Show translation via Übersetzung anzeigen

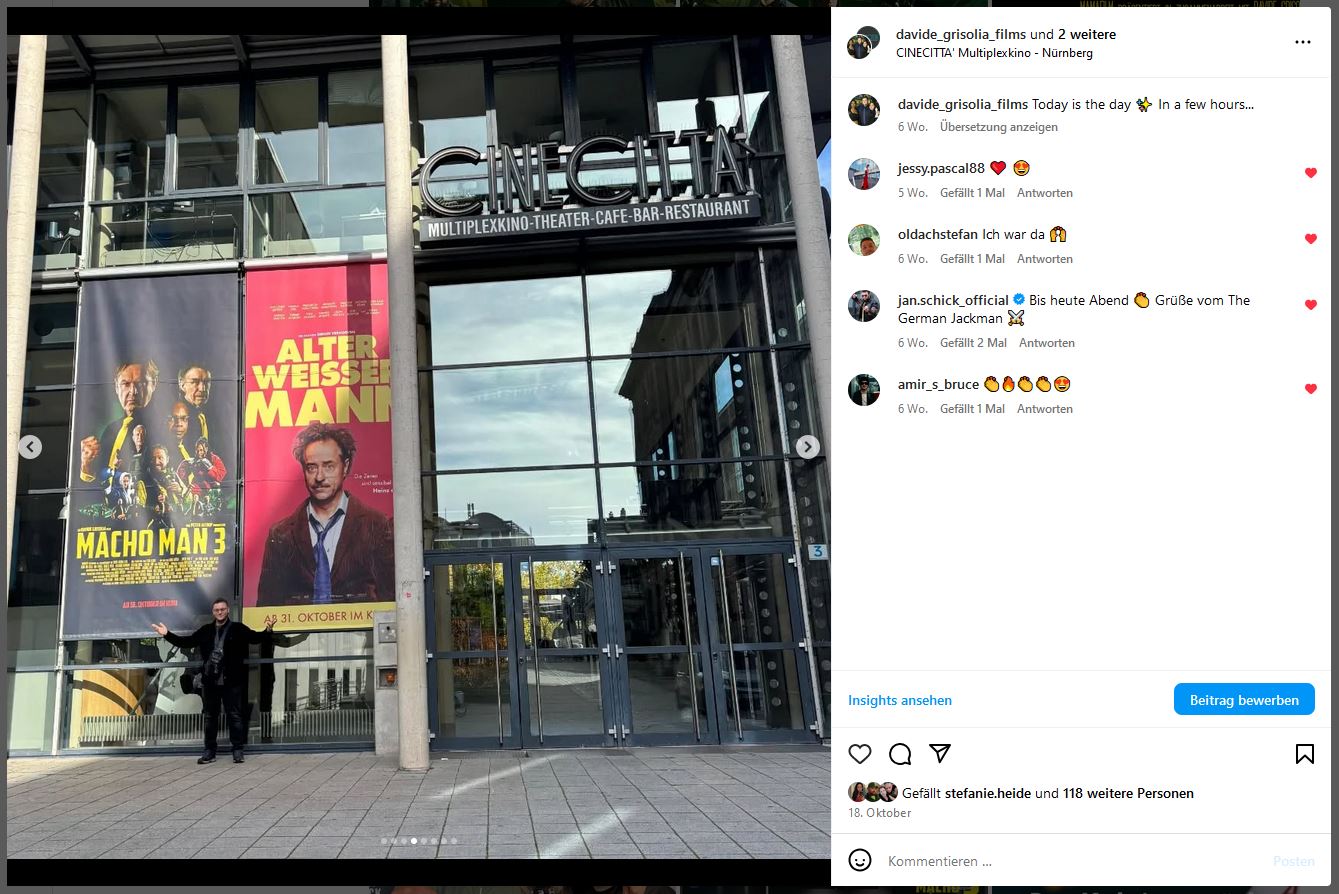click(998, 127)
